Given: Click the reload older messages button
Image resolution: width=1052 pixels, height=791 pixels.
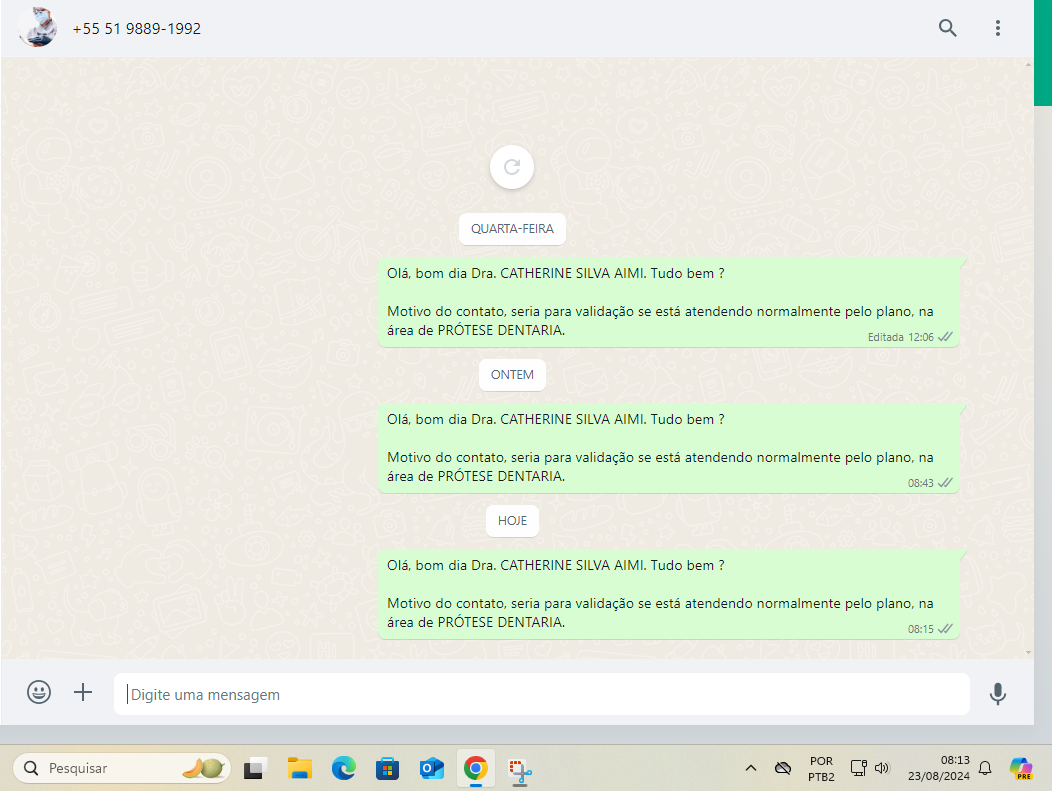Looking at the screenshot, I should (512, 167).
